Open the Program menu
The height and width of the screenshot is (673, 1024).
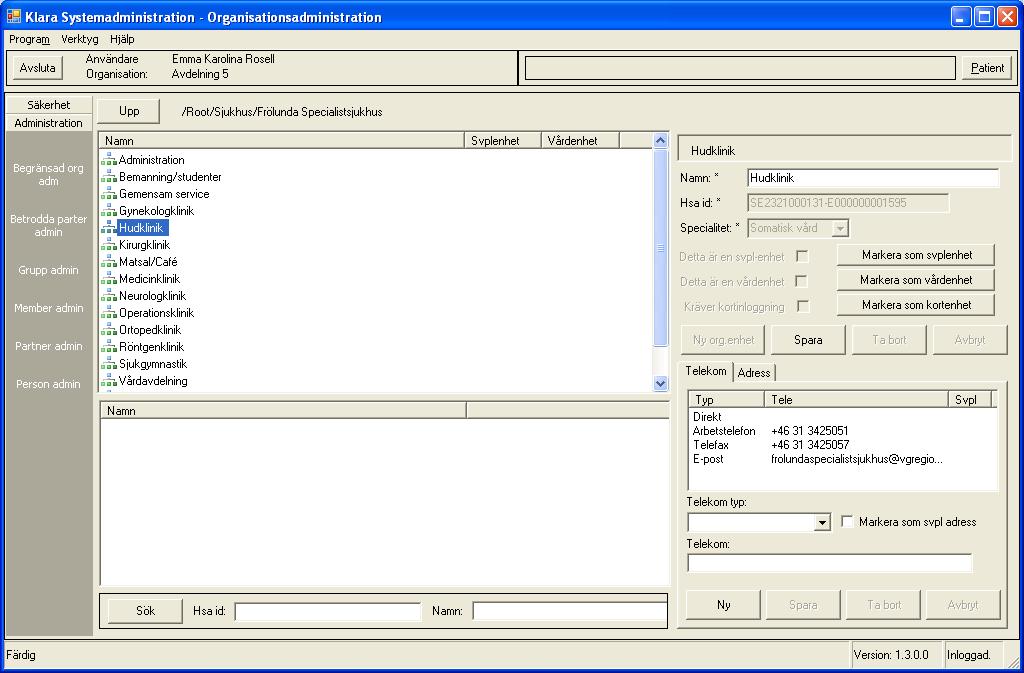click(29, 39)
